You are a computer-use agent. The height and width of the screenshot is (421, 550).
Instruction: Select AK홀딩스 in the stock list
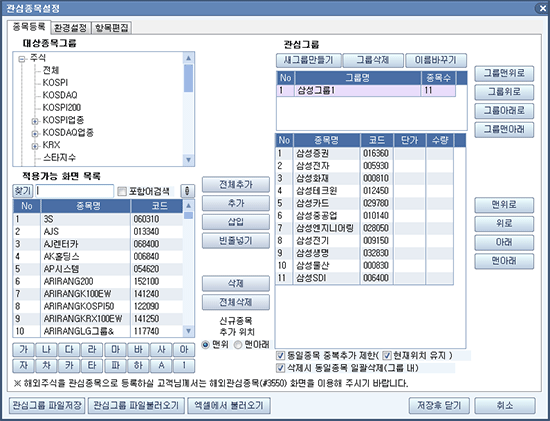(x=98, y=256)
